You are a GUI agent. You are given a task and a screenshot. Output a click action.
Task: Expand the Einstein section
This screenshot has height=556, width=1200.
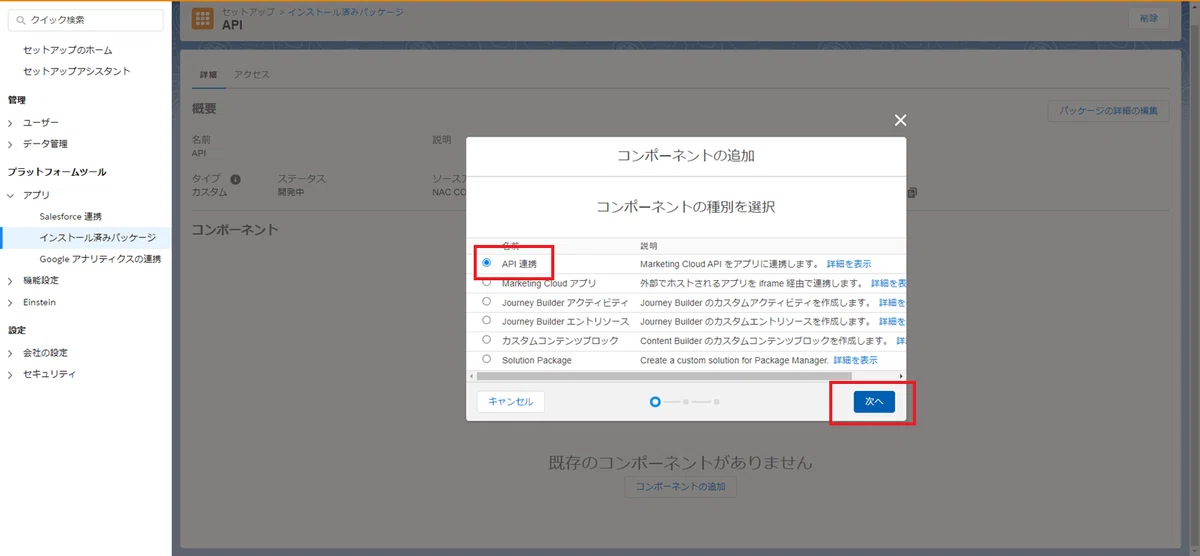[x=10, y=302]
